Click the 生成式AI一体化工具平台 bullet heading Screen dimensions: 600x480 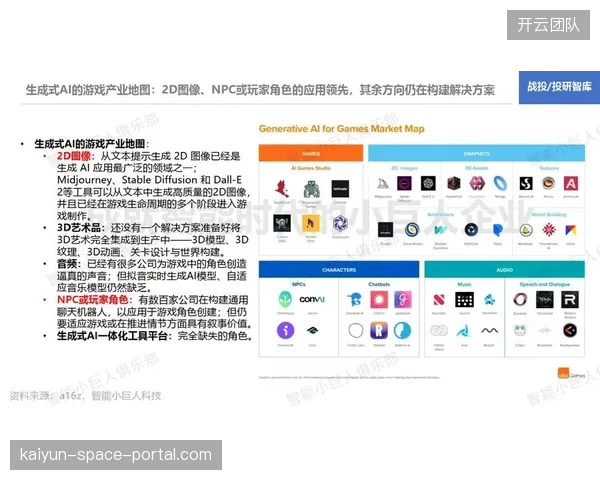[x=114, y=336]
